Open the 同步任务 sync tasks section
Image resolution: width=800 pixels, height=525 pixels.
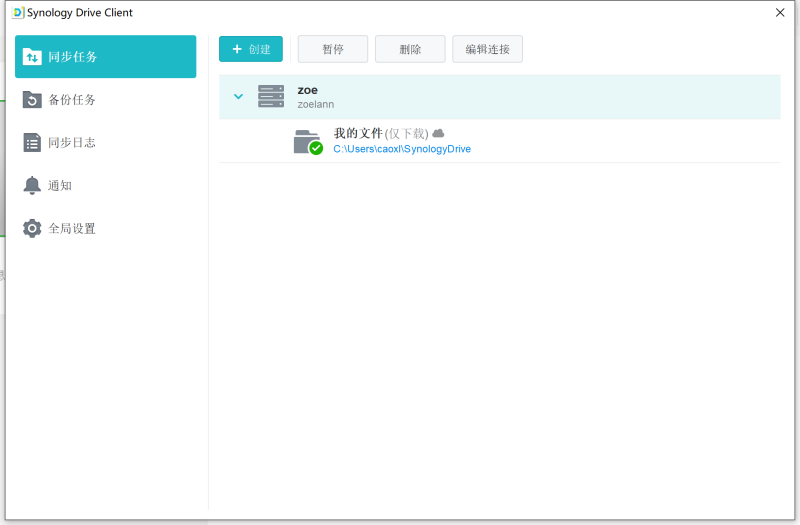pyautogui.click(x=106, y=57)
